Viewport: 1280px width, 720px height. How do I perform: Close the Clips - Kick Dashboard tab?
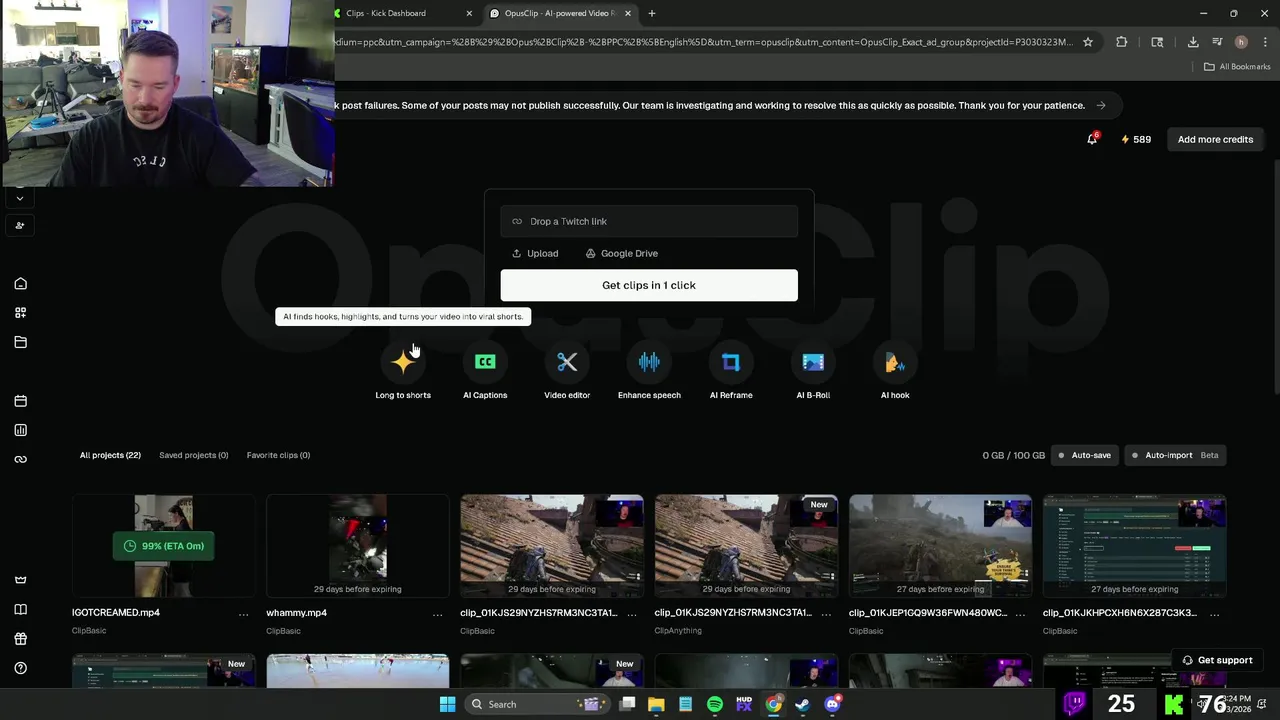[469, 13]
